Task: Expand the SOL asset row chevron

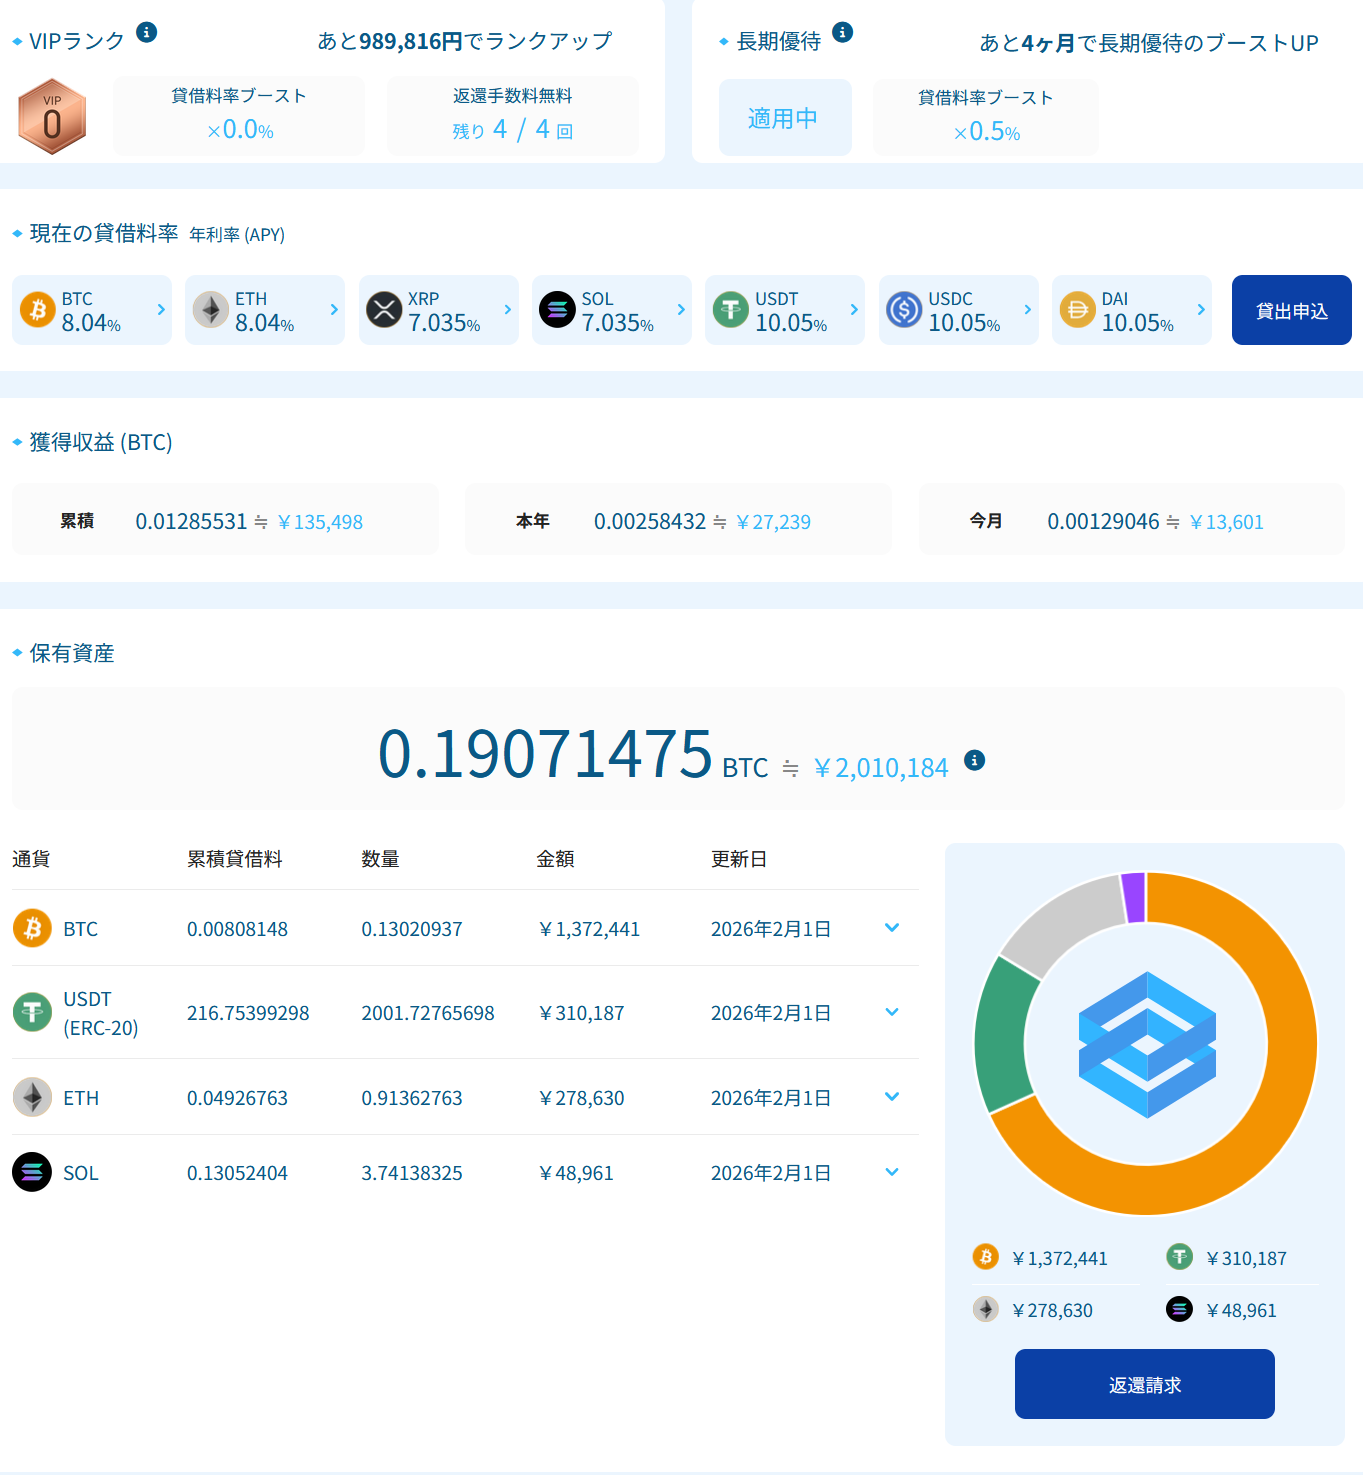Action: [892, 1172]
